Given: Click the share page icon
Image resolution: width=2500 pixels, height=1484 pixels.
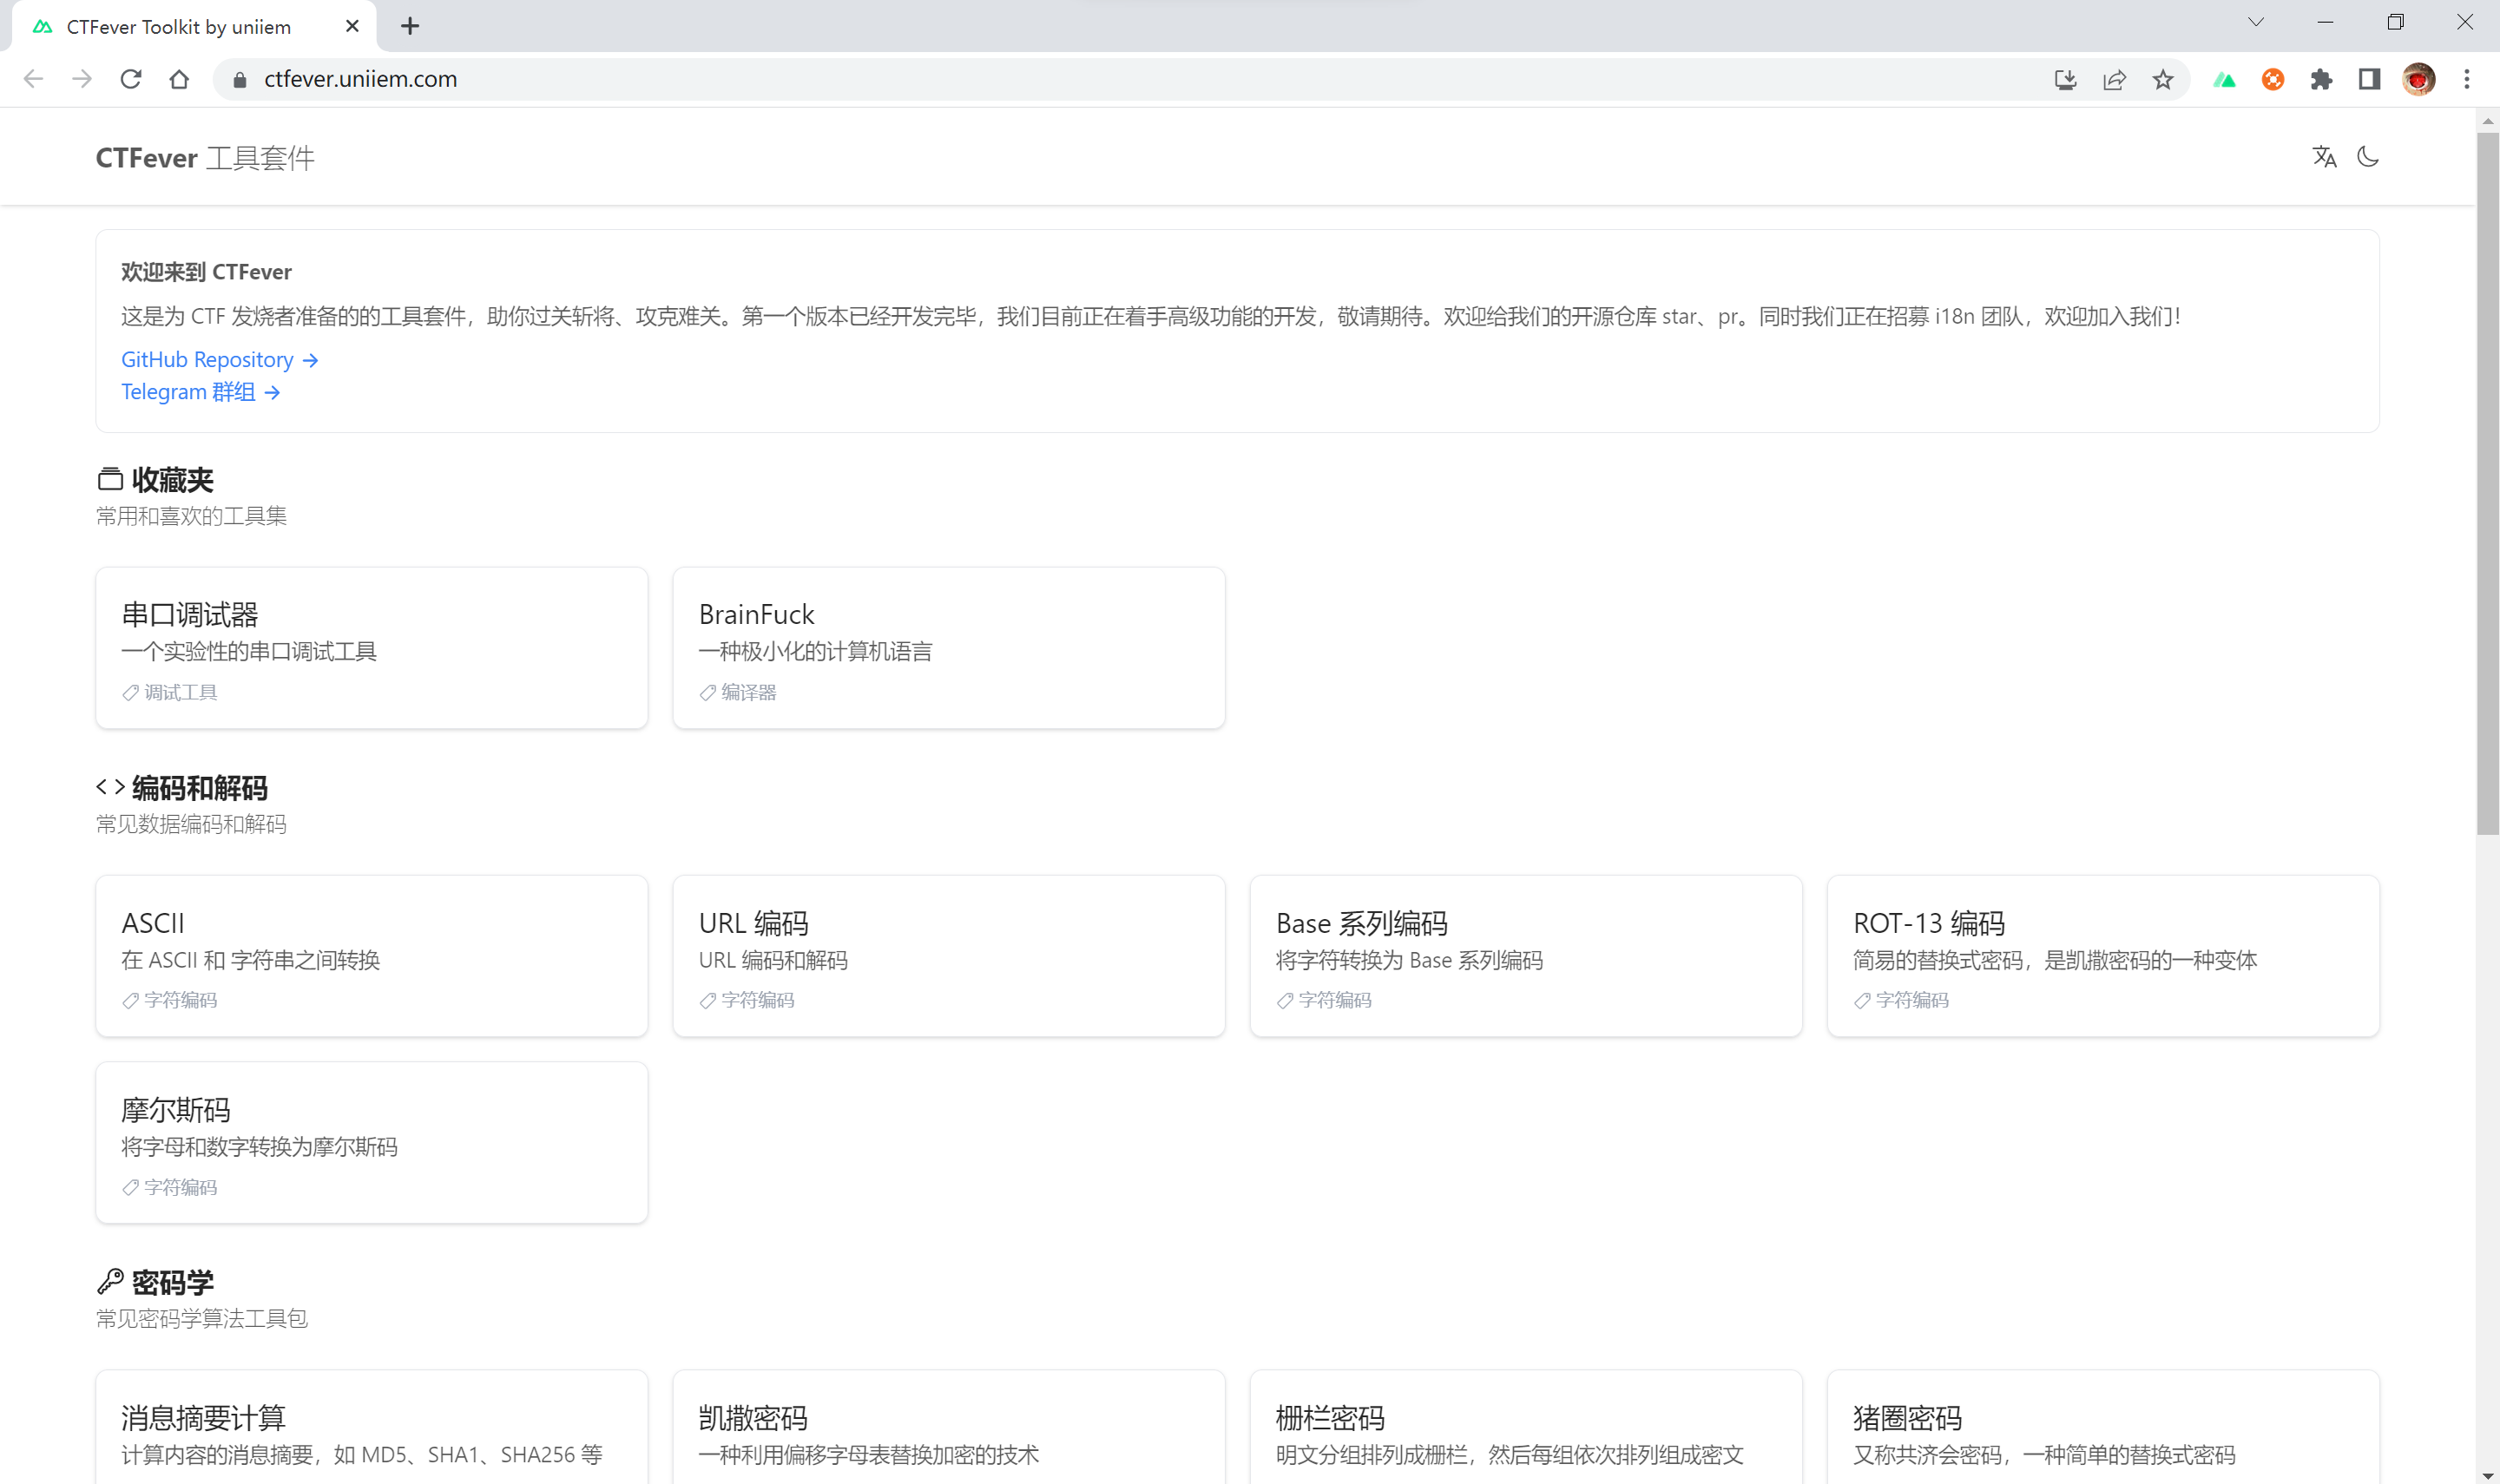Looking at the screenshot, I should click(x=2114, y=80).
